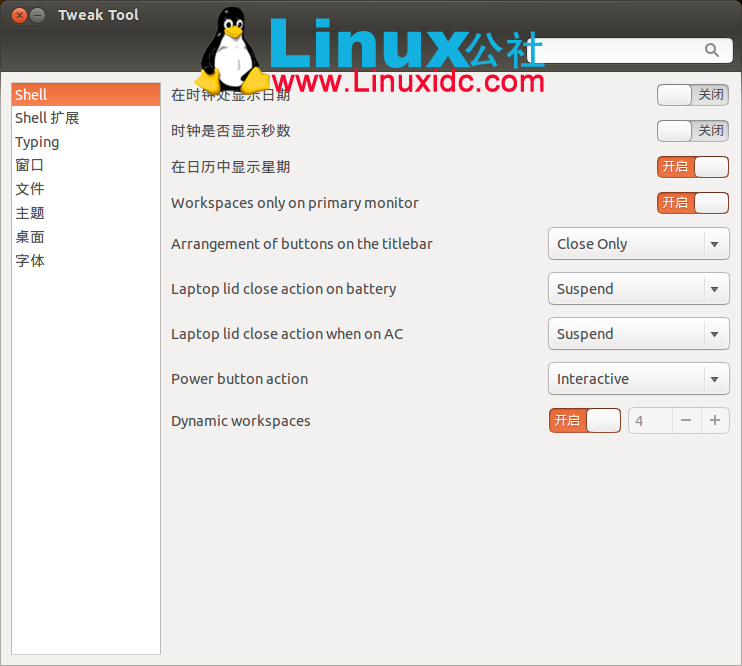Click Workspaces only on primary monitor label
Screen dimensions: 742x666
(295, 203)
